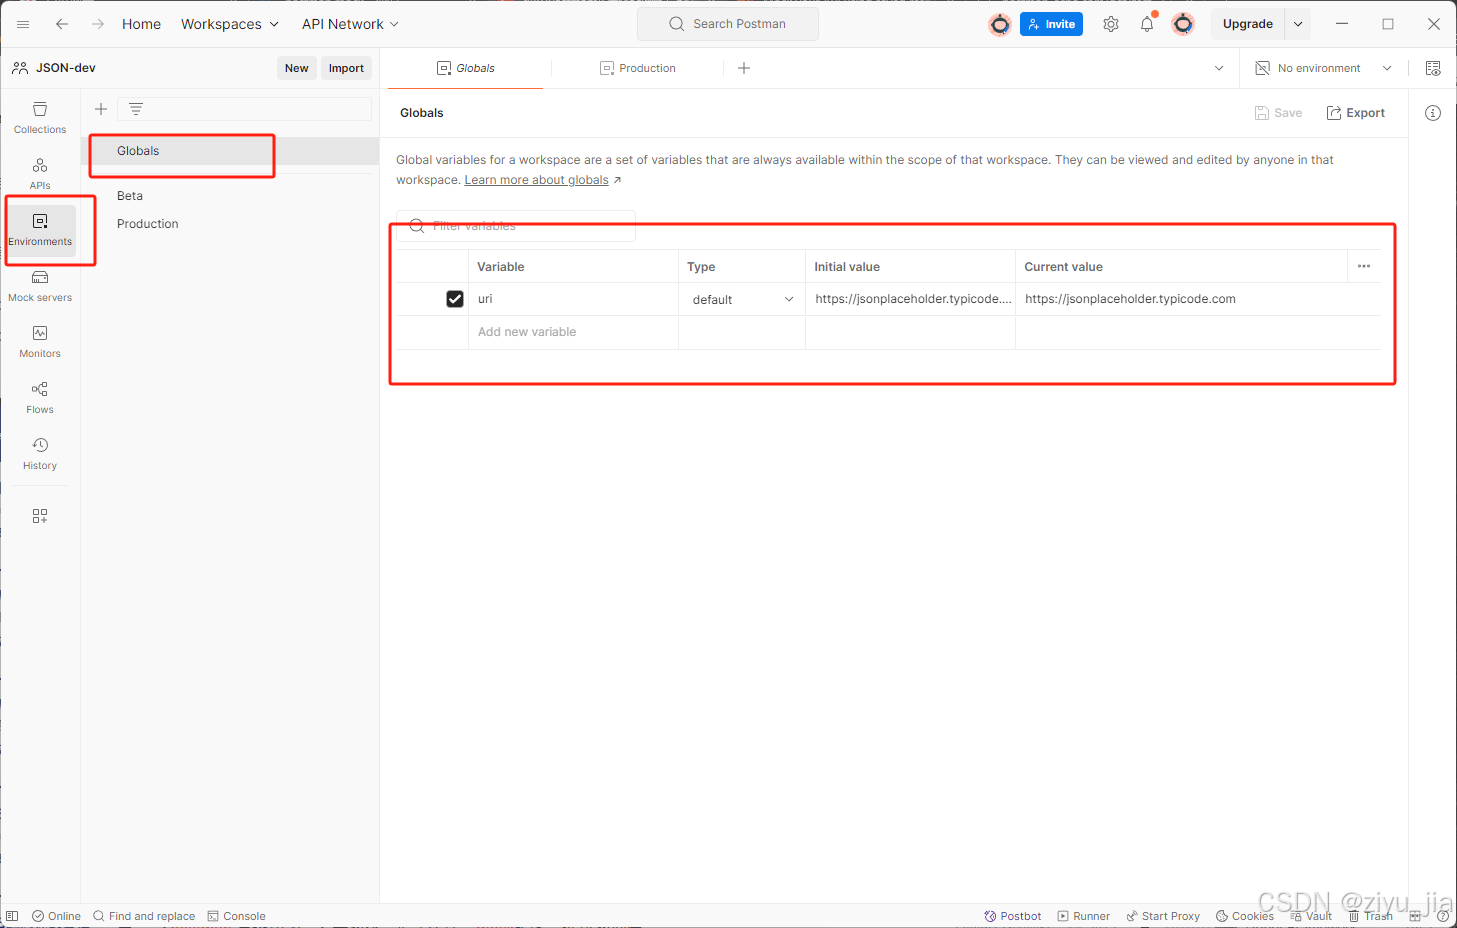Toggle the sidebar from the status bar
Viewport: 1457px width, 928px height.
tap(12, 916)
